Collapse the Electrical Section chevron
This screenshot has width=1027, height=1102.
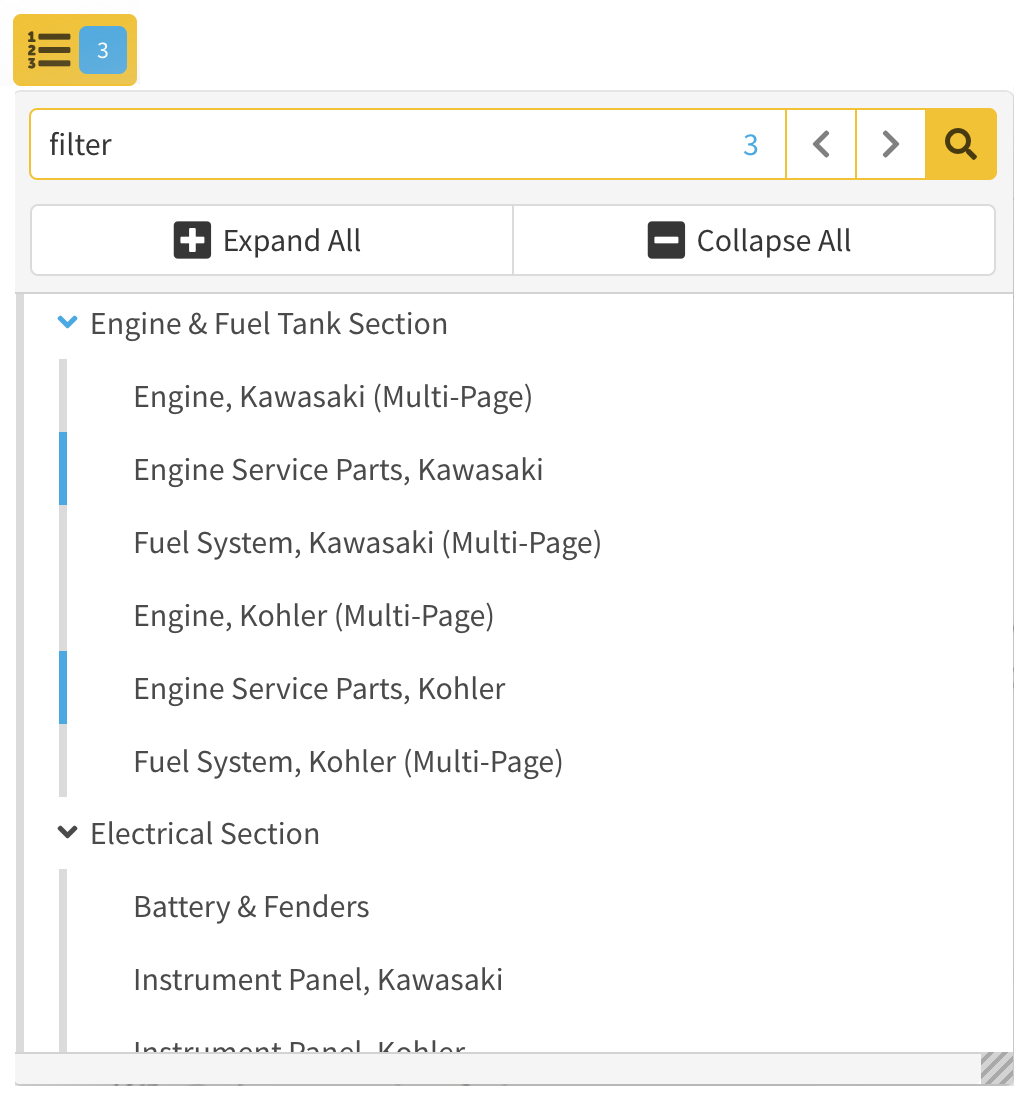(x=67, y=832)
